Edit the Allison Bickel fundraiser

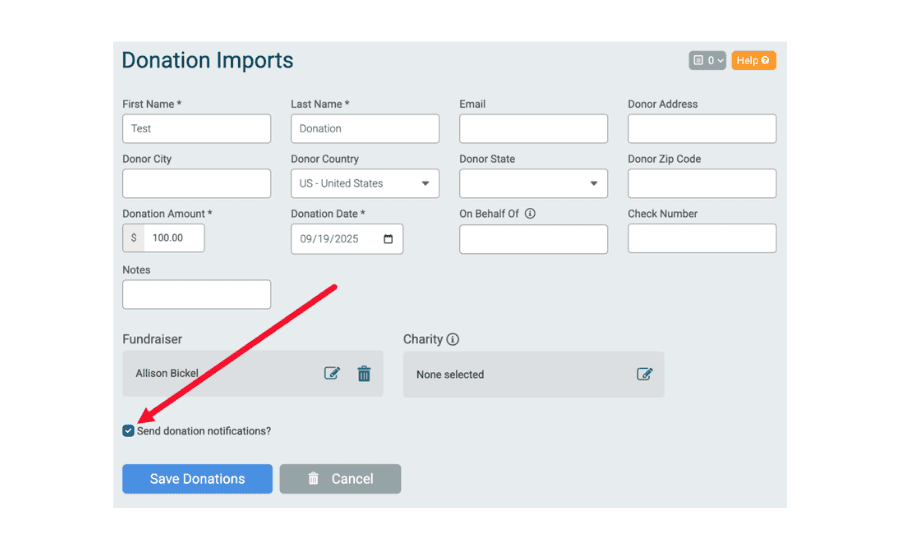[x=332, y=373]
